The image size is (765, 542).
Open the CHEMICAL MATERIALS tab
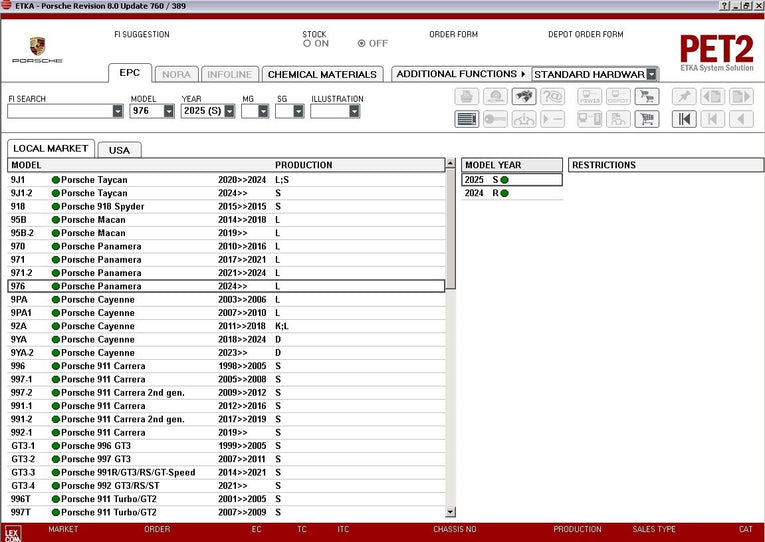pos(322,74)
